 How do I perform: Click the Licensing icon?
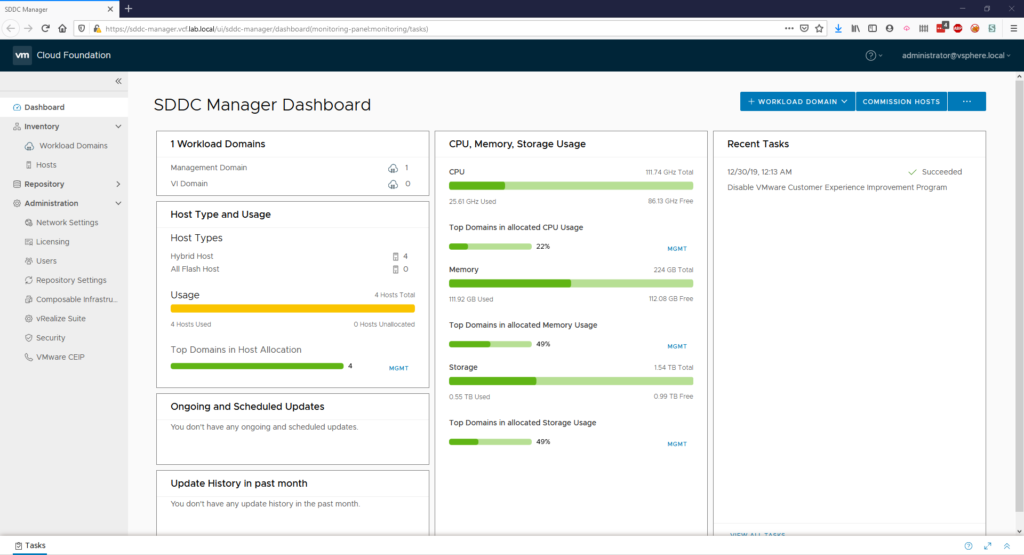click(29, 242)
